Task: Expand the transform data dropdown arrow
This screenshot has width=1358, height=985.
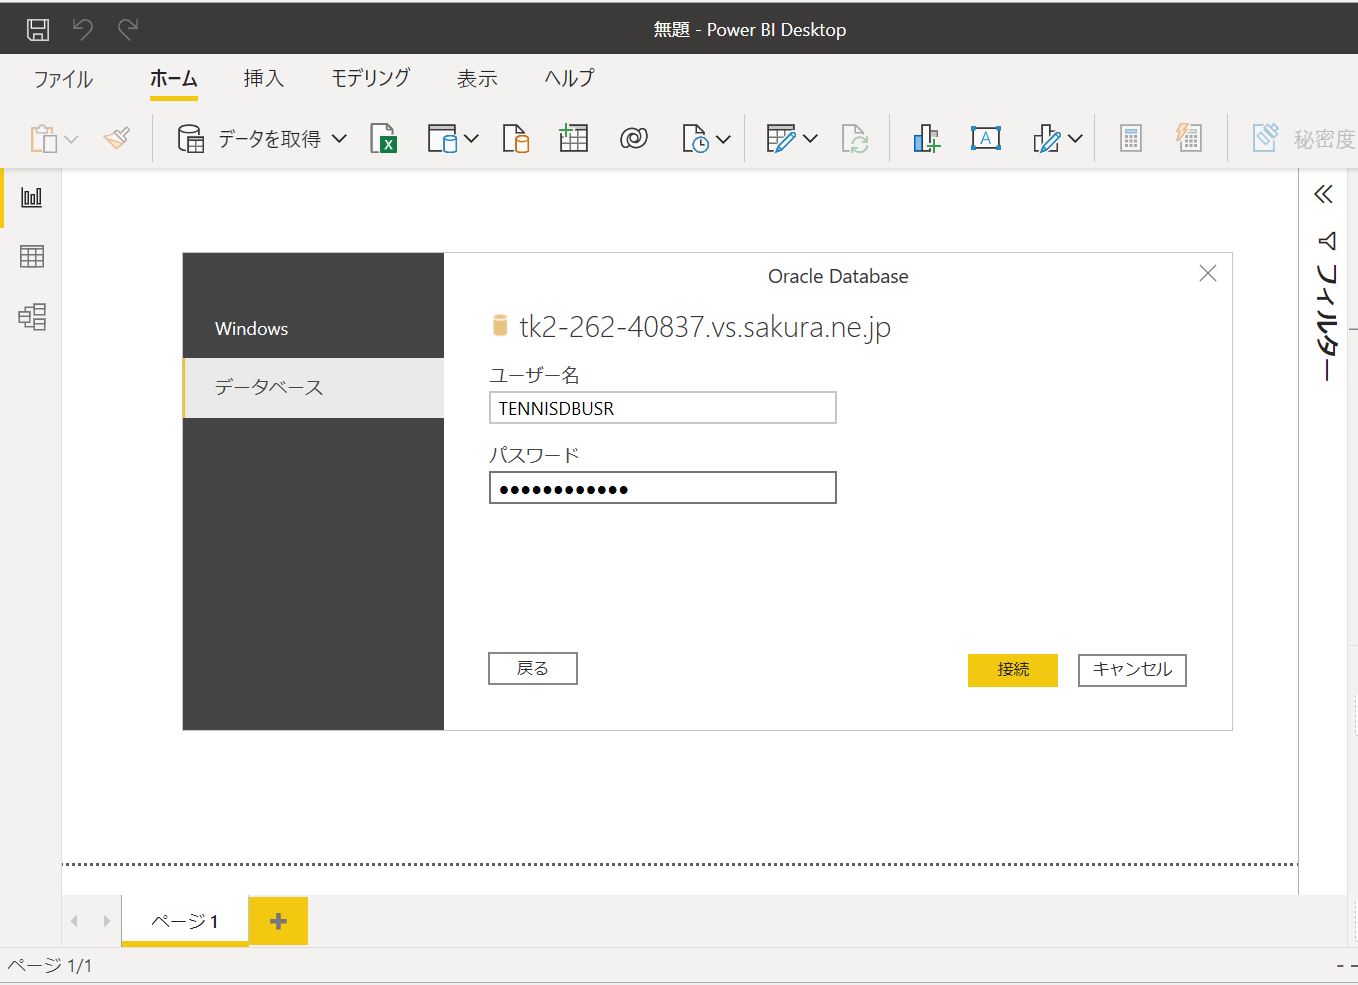Action: click(x=810, y=139)
